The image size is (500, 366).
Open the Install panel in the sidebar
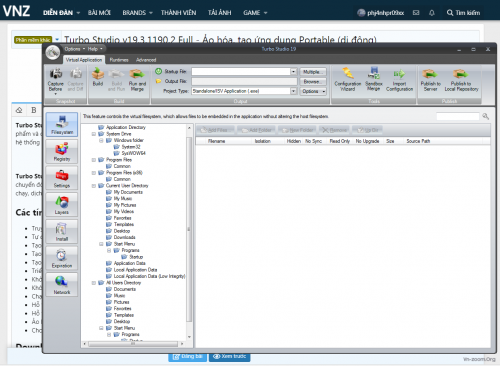tap(62, 231)
